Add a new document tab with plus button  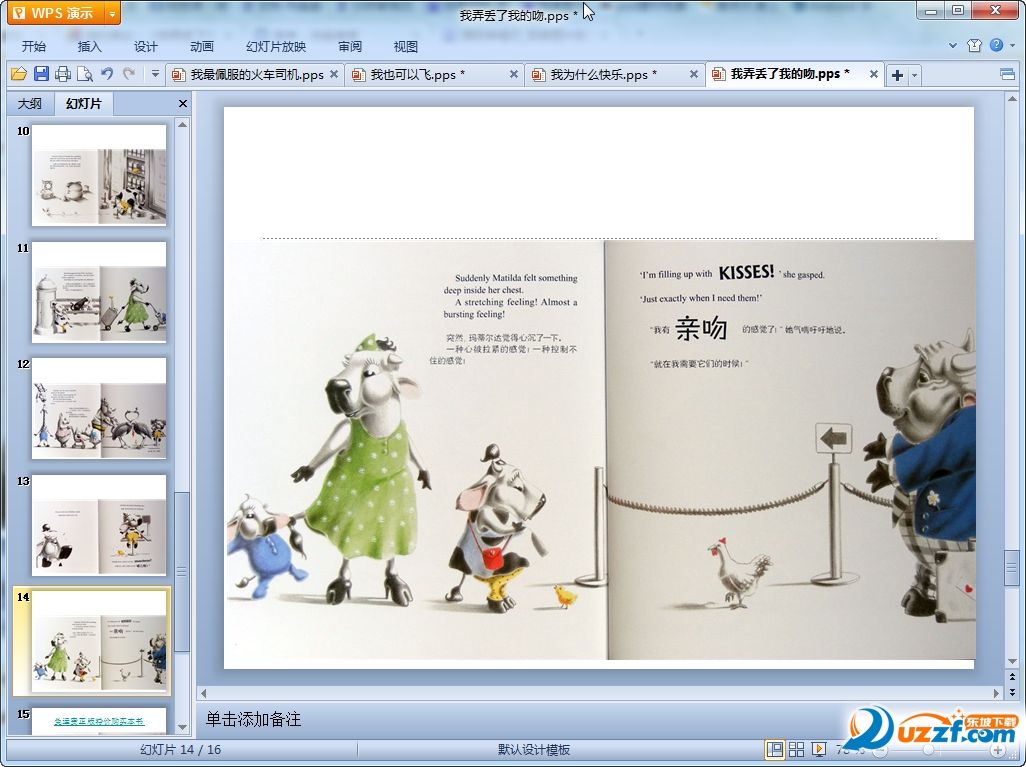click(x=898, y=75)
